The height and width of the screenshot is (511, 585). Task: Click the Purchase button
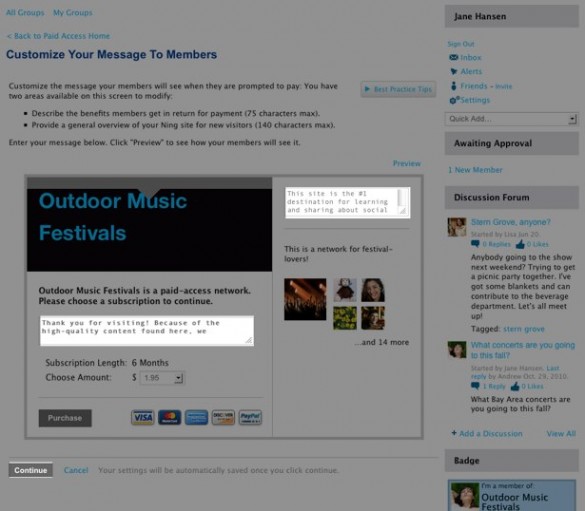(65, 418)
